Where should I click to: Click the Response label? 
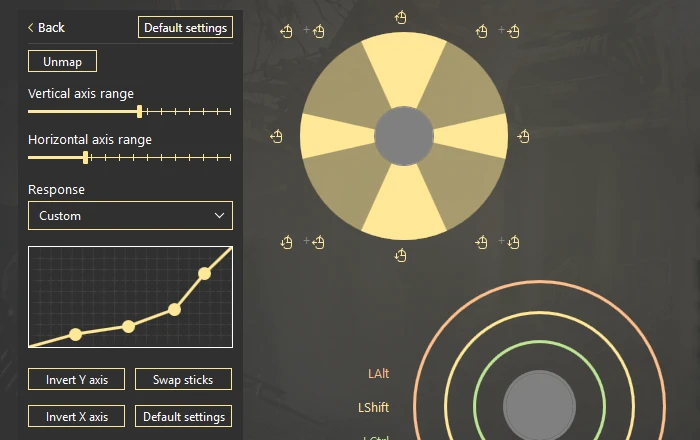(x=56, y=190)
